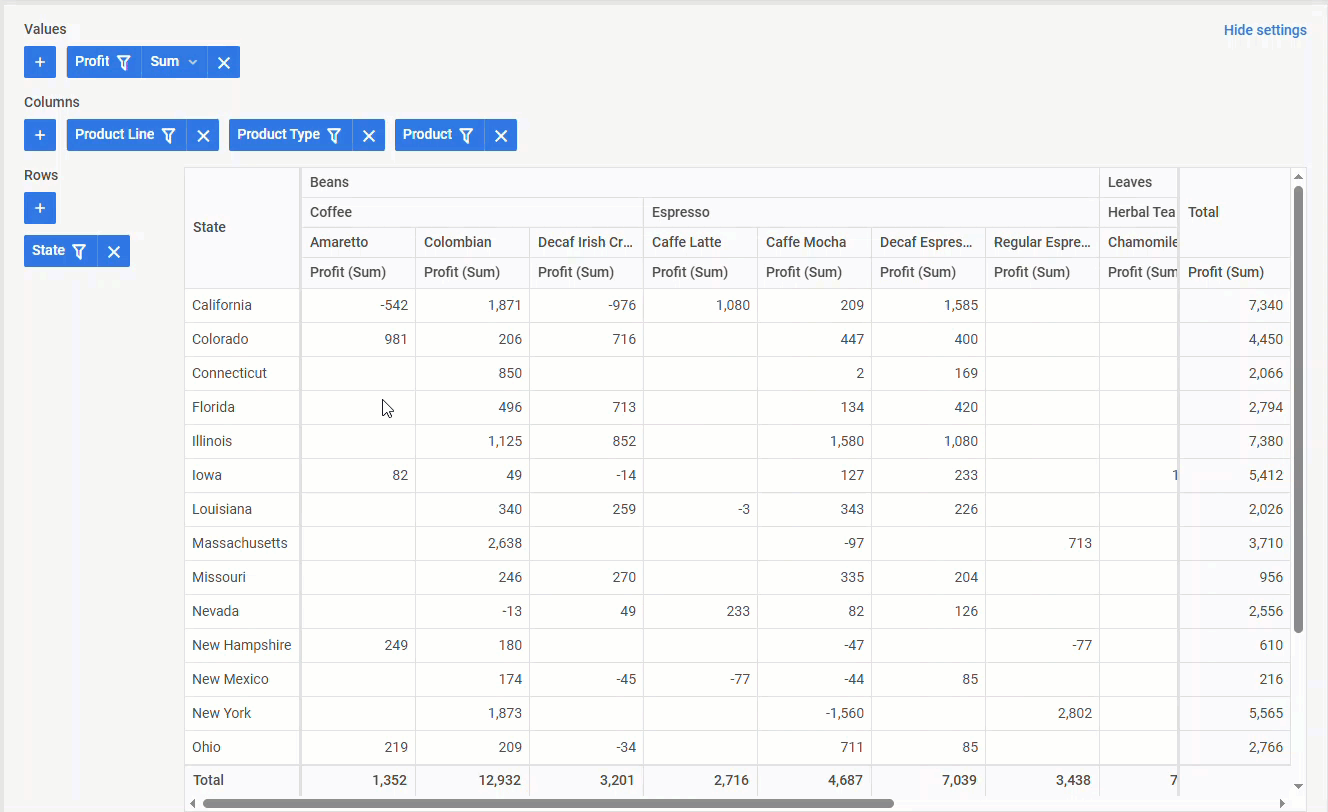Image resolution: width=1328 pixels, height=812 pixels.
Task: Click the Regular Espresso column header
Action: pos(1042,243)
